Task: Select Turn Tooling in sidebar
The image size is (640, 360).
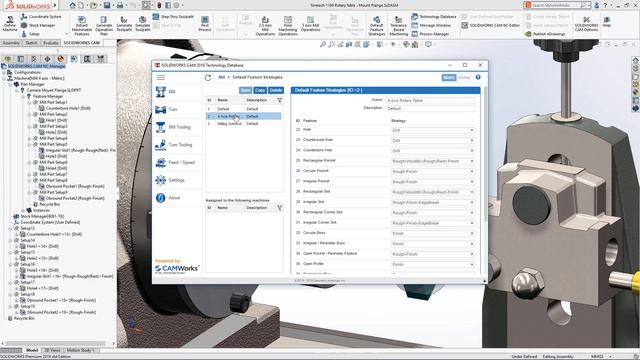Action: [x=178, y=145]
